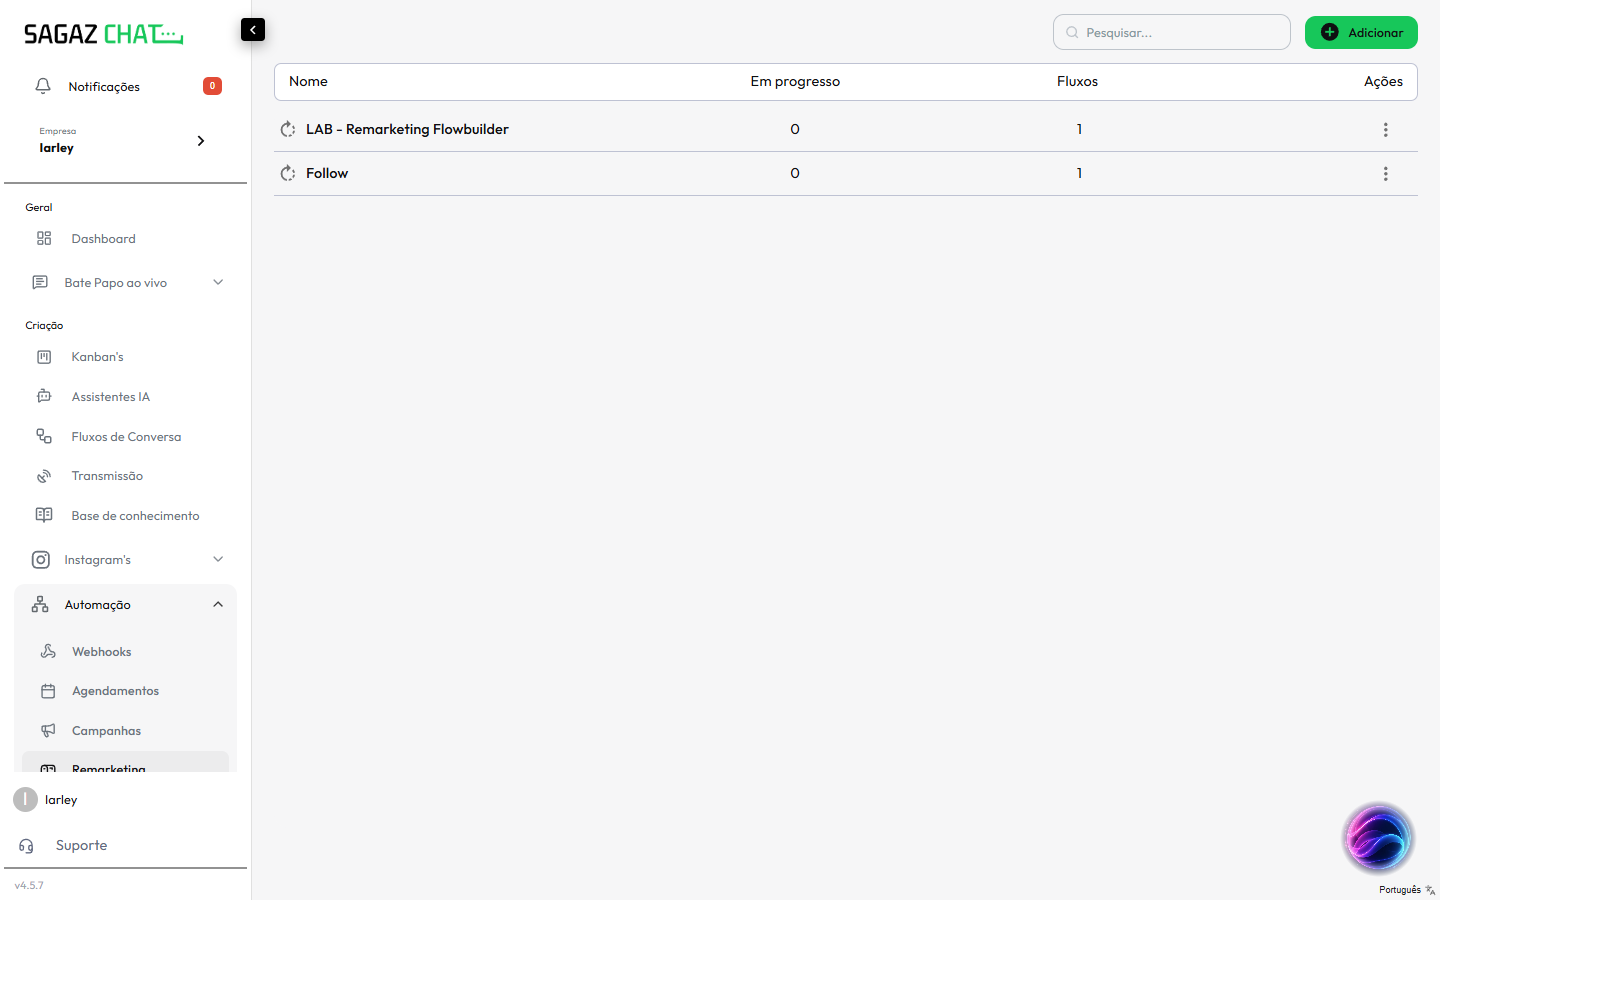Click the Nome column header
Image resolution: width=1600 pixels, height=1000 pixels.
[308, 81]
